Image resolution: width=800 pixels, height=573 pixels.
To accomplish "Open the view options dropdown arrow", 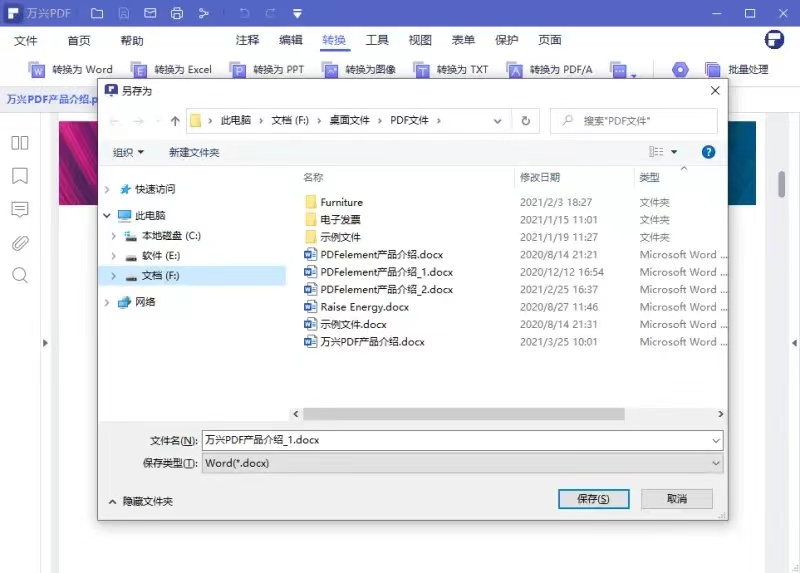I will [x=674, y=152].
